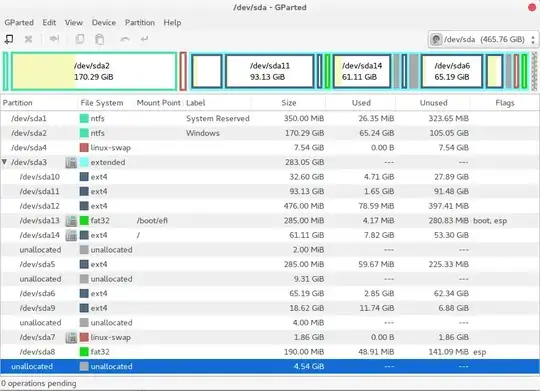The width and height of the screenshot is (540, 391).
Task: Sort by the Size column header
Action: point(289,103)
